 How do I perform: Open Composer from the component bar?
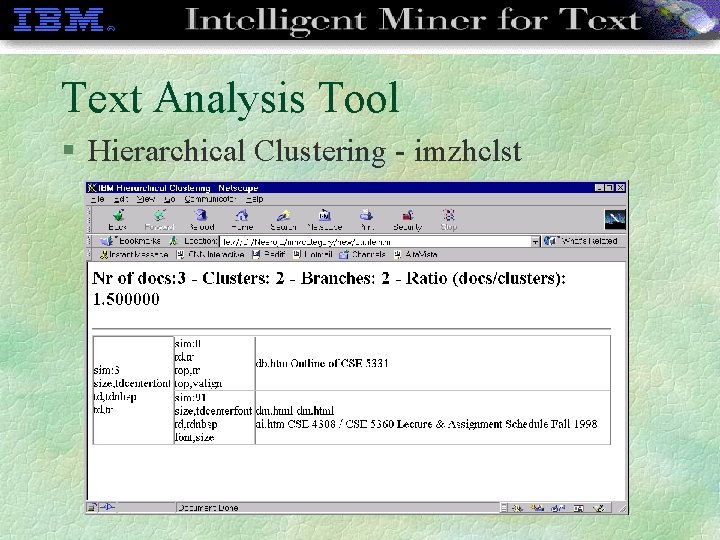[x=598, y=508]
